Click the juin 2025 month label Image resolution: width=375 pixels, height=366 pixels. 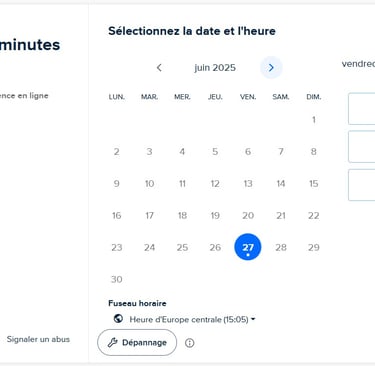(x=215, y=68)
